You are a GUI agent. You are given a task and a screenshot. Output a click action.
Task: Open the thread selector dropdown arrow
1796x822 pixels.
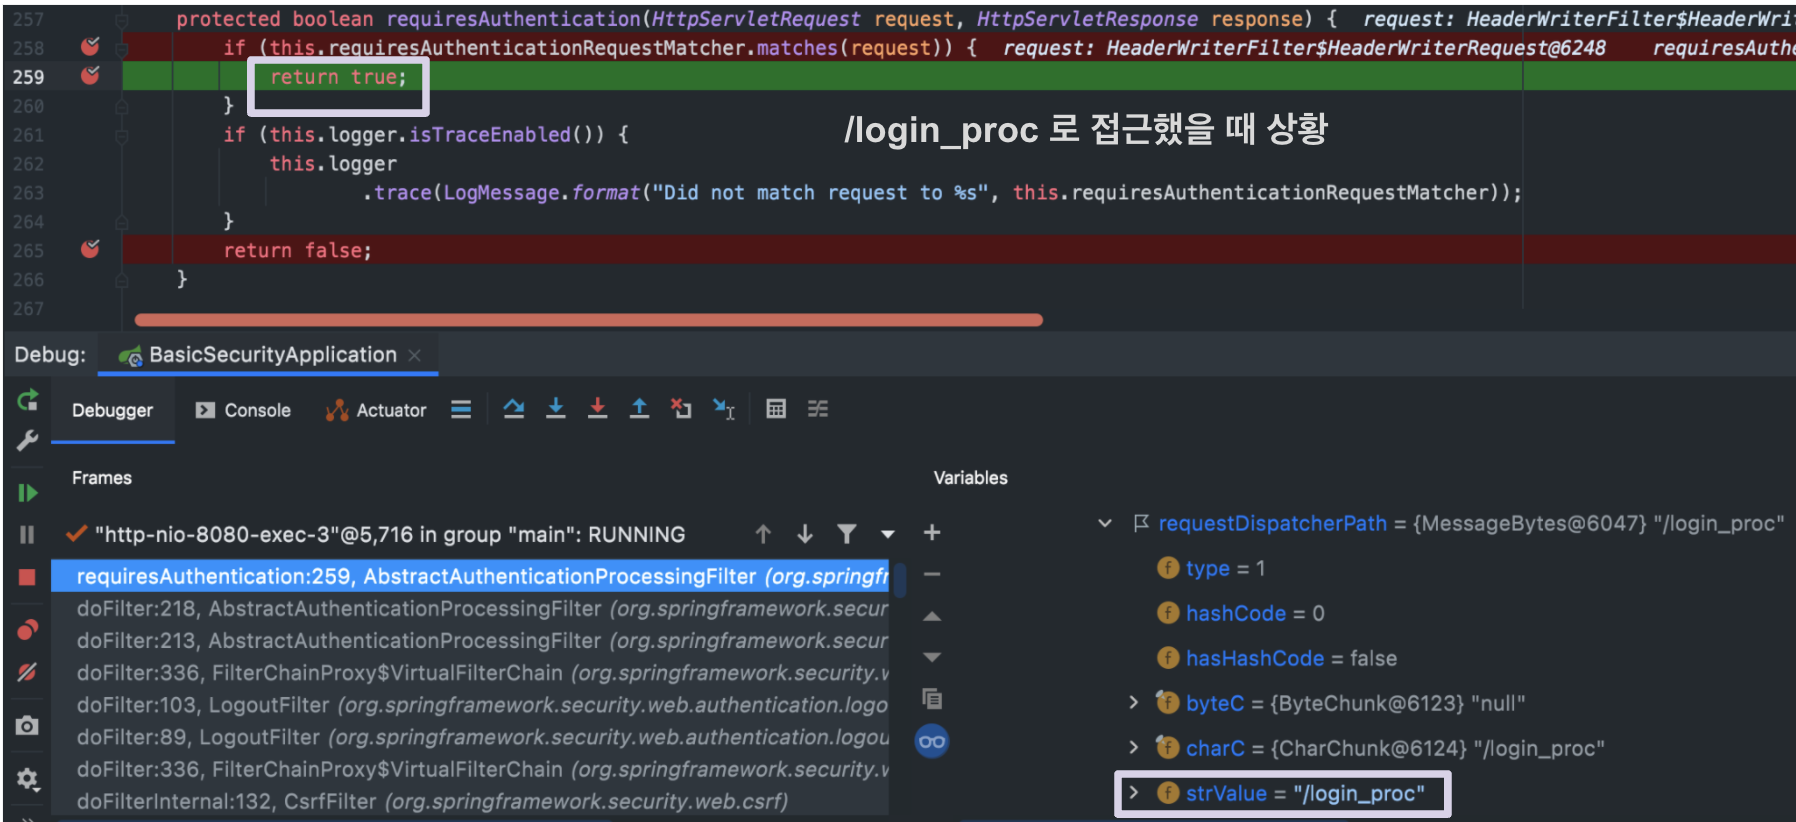tap(888, 535)
